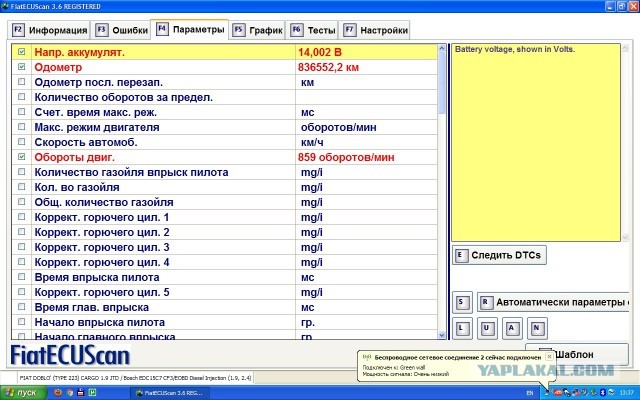Enable the Кол. во газойля checkbox
The image size is (640, 400).
point(22,187)
